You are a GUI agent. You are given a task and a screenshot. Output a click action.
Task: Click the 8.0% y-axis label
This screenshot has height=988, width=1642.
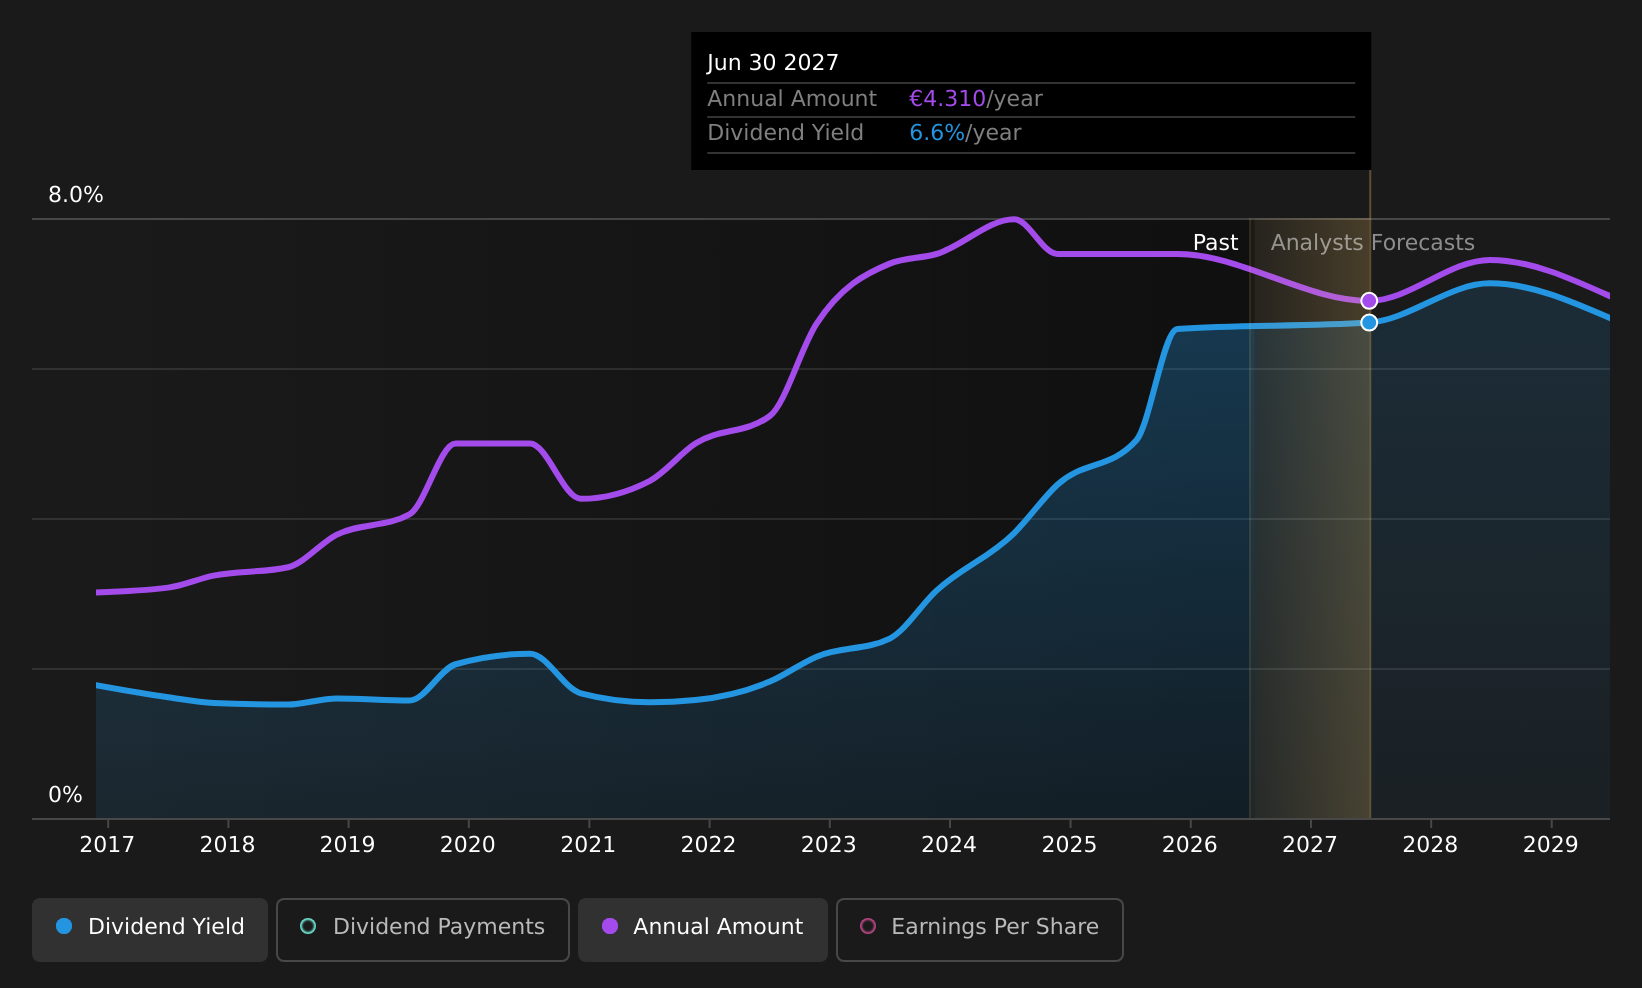click(76, 195)
